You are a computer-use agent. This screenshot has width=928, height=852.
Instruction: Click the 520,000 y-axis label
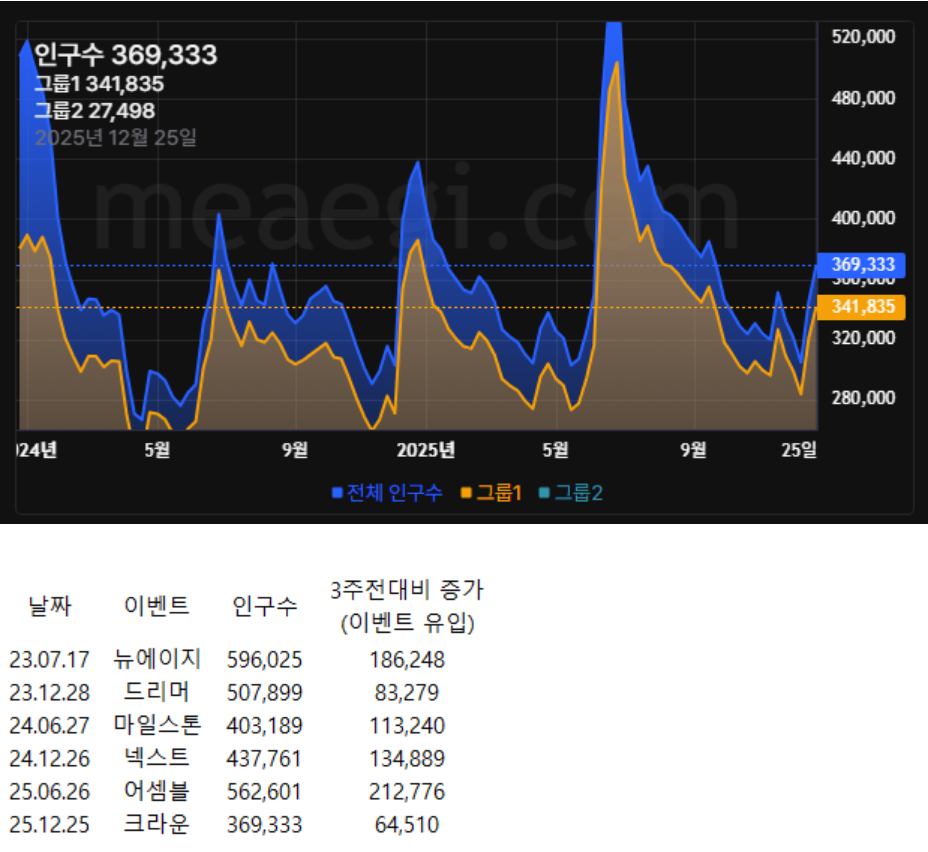click(x=863, y=37)
